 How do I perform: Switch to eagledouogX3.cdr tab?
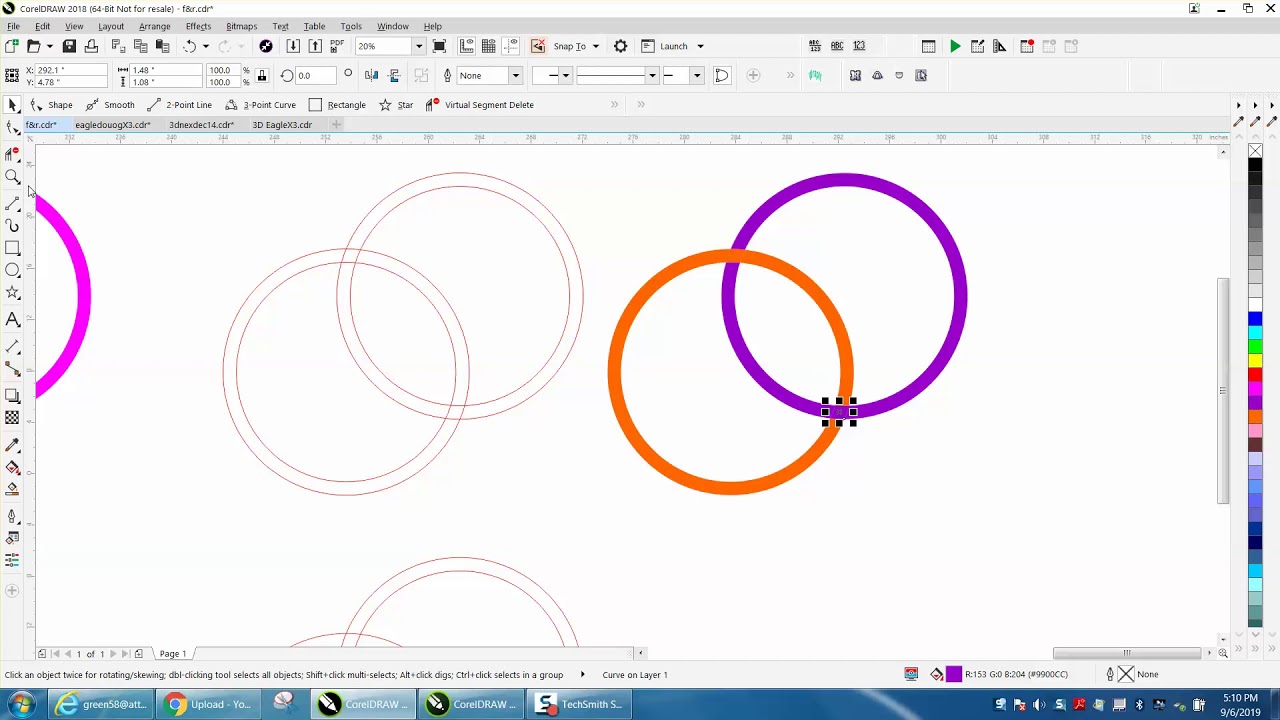(x=112, y=125)
